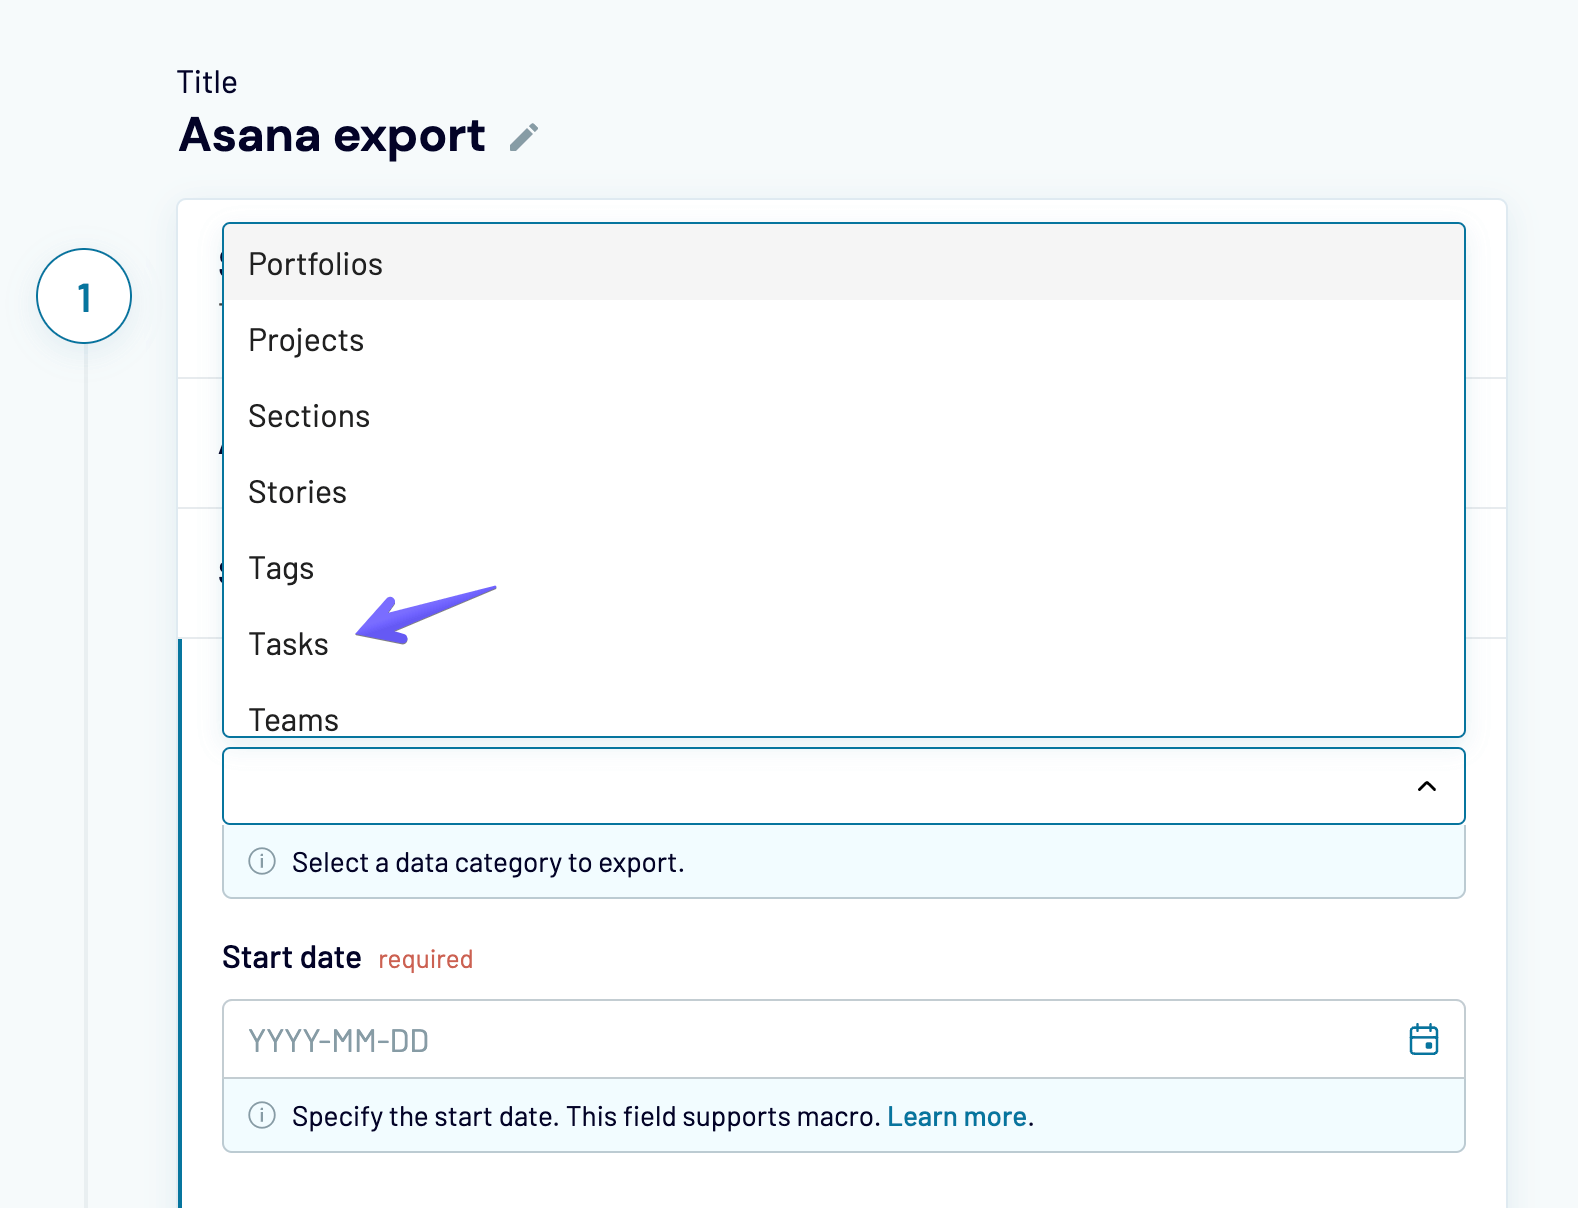
Task: Click the Asana export title text
Action: [x=332, y=135]
